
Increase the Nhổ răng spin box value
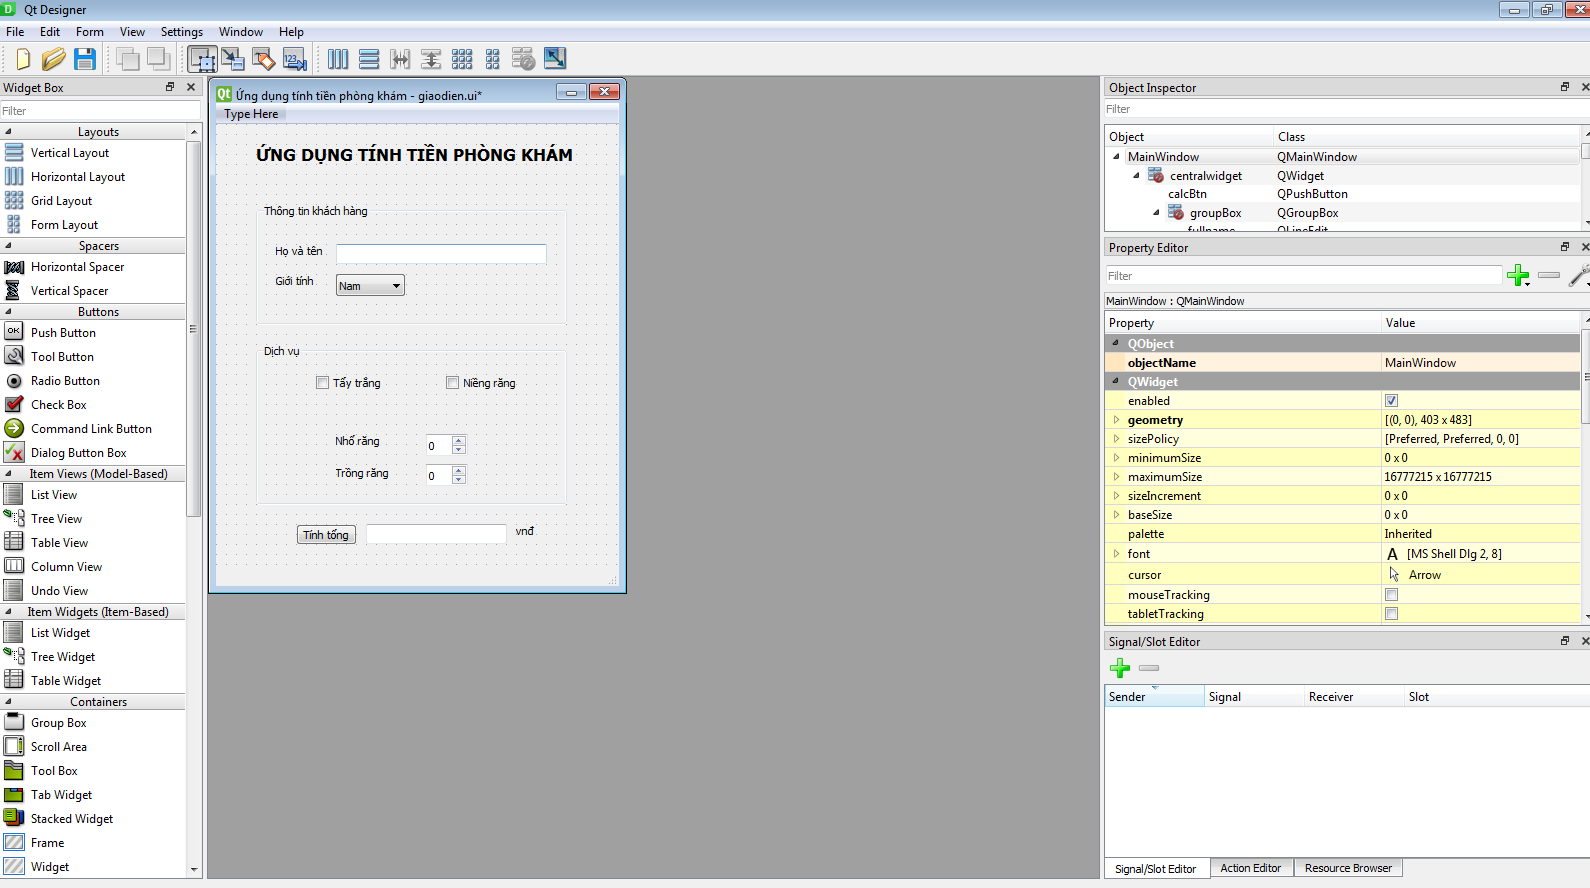pos(459,440)
